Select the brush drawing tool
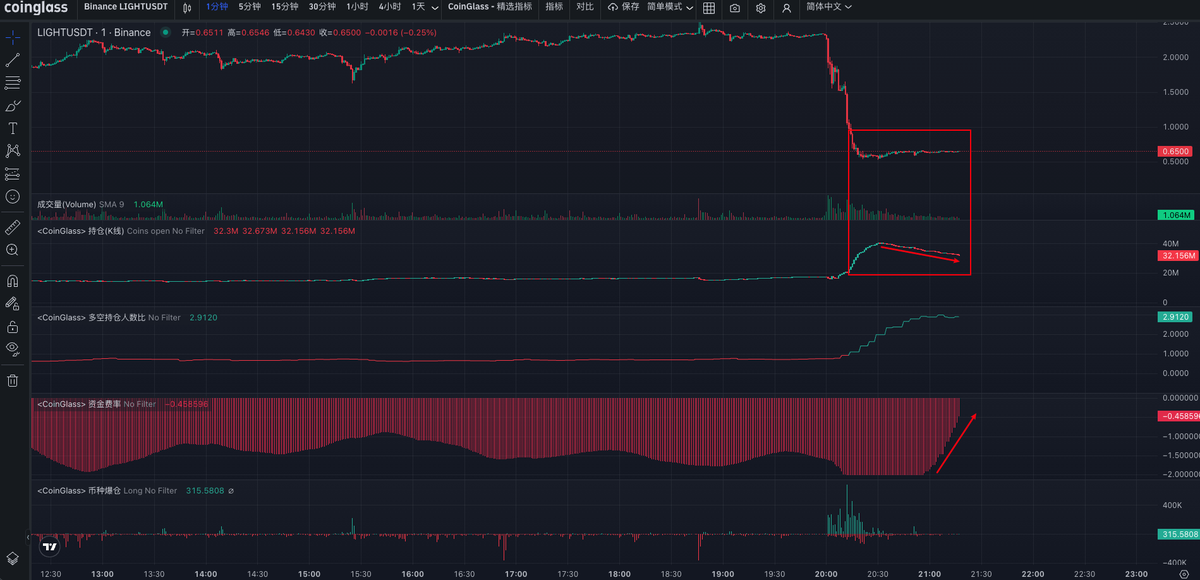This screenshot has width=1200, height=580. (13, 106)
